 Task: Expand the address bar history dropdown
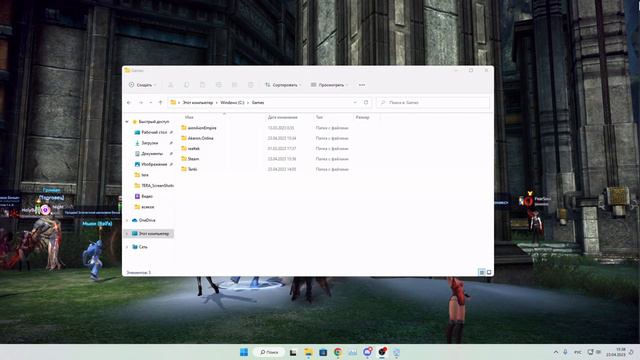[355, 102]
